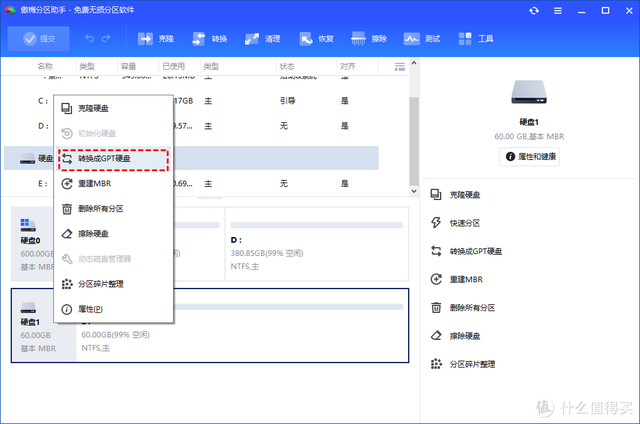Open the hamburger menu in title bar
640x424 pixels.
point(558,11)
